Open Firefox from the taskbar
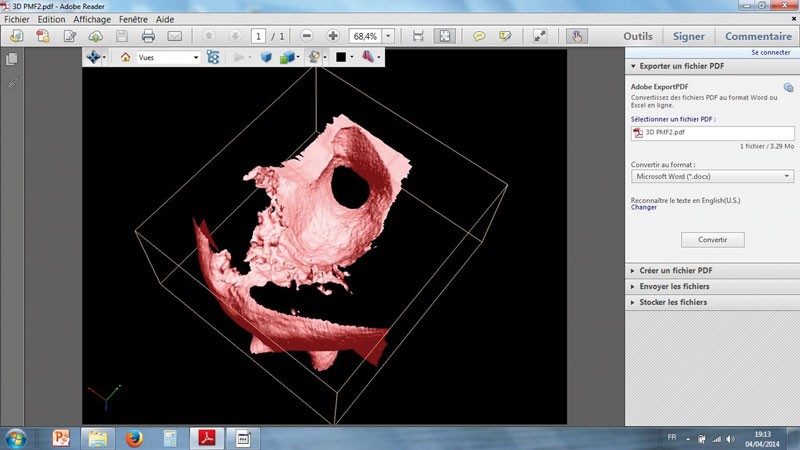 pyautogui.click(x=134, y=437)
